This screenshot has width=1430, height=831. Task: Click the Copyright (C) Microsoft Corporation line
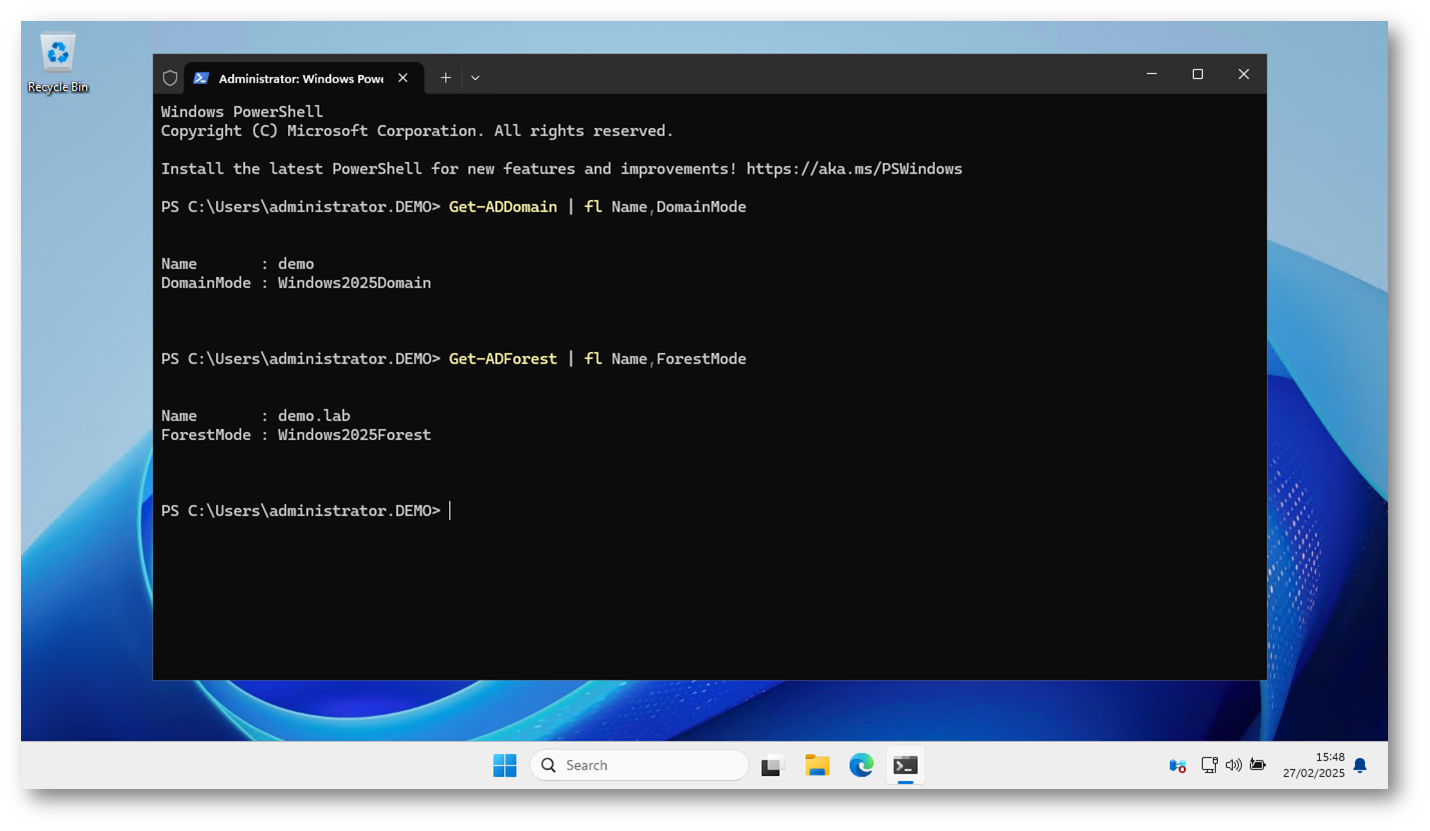[x=417, y=131]
